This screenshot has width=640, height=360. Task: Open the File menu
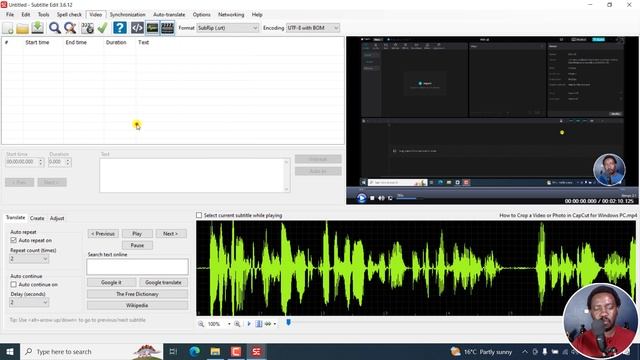tap(10, 14)
